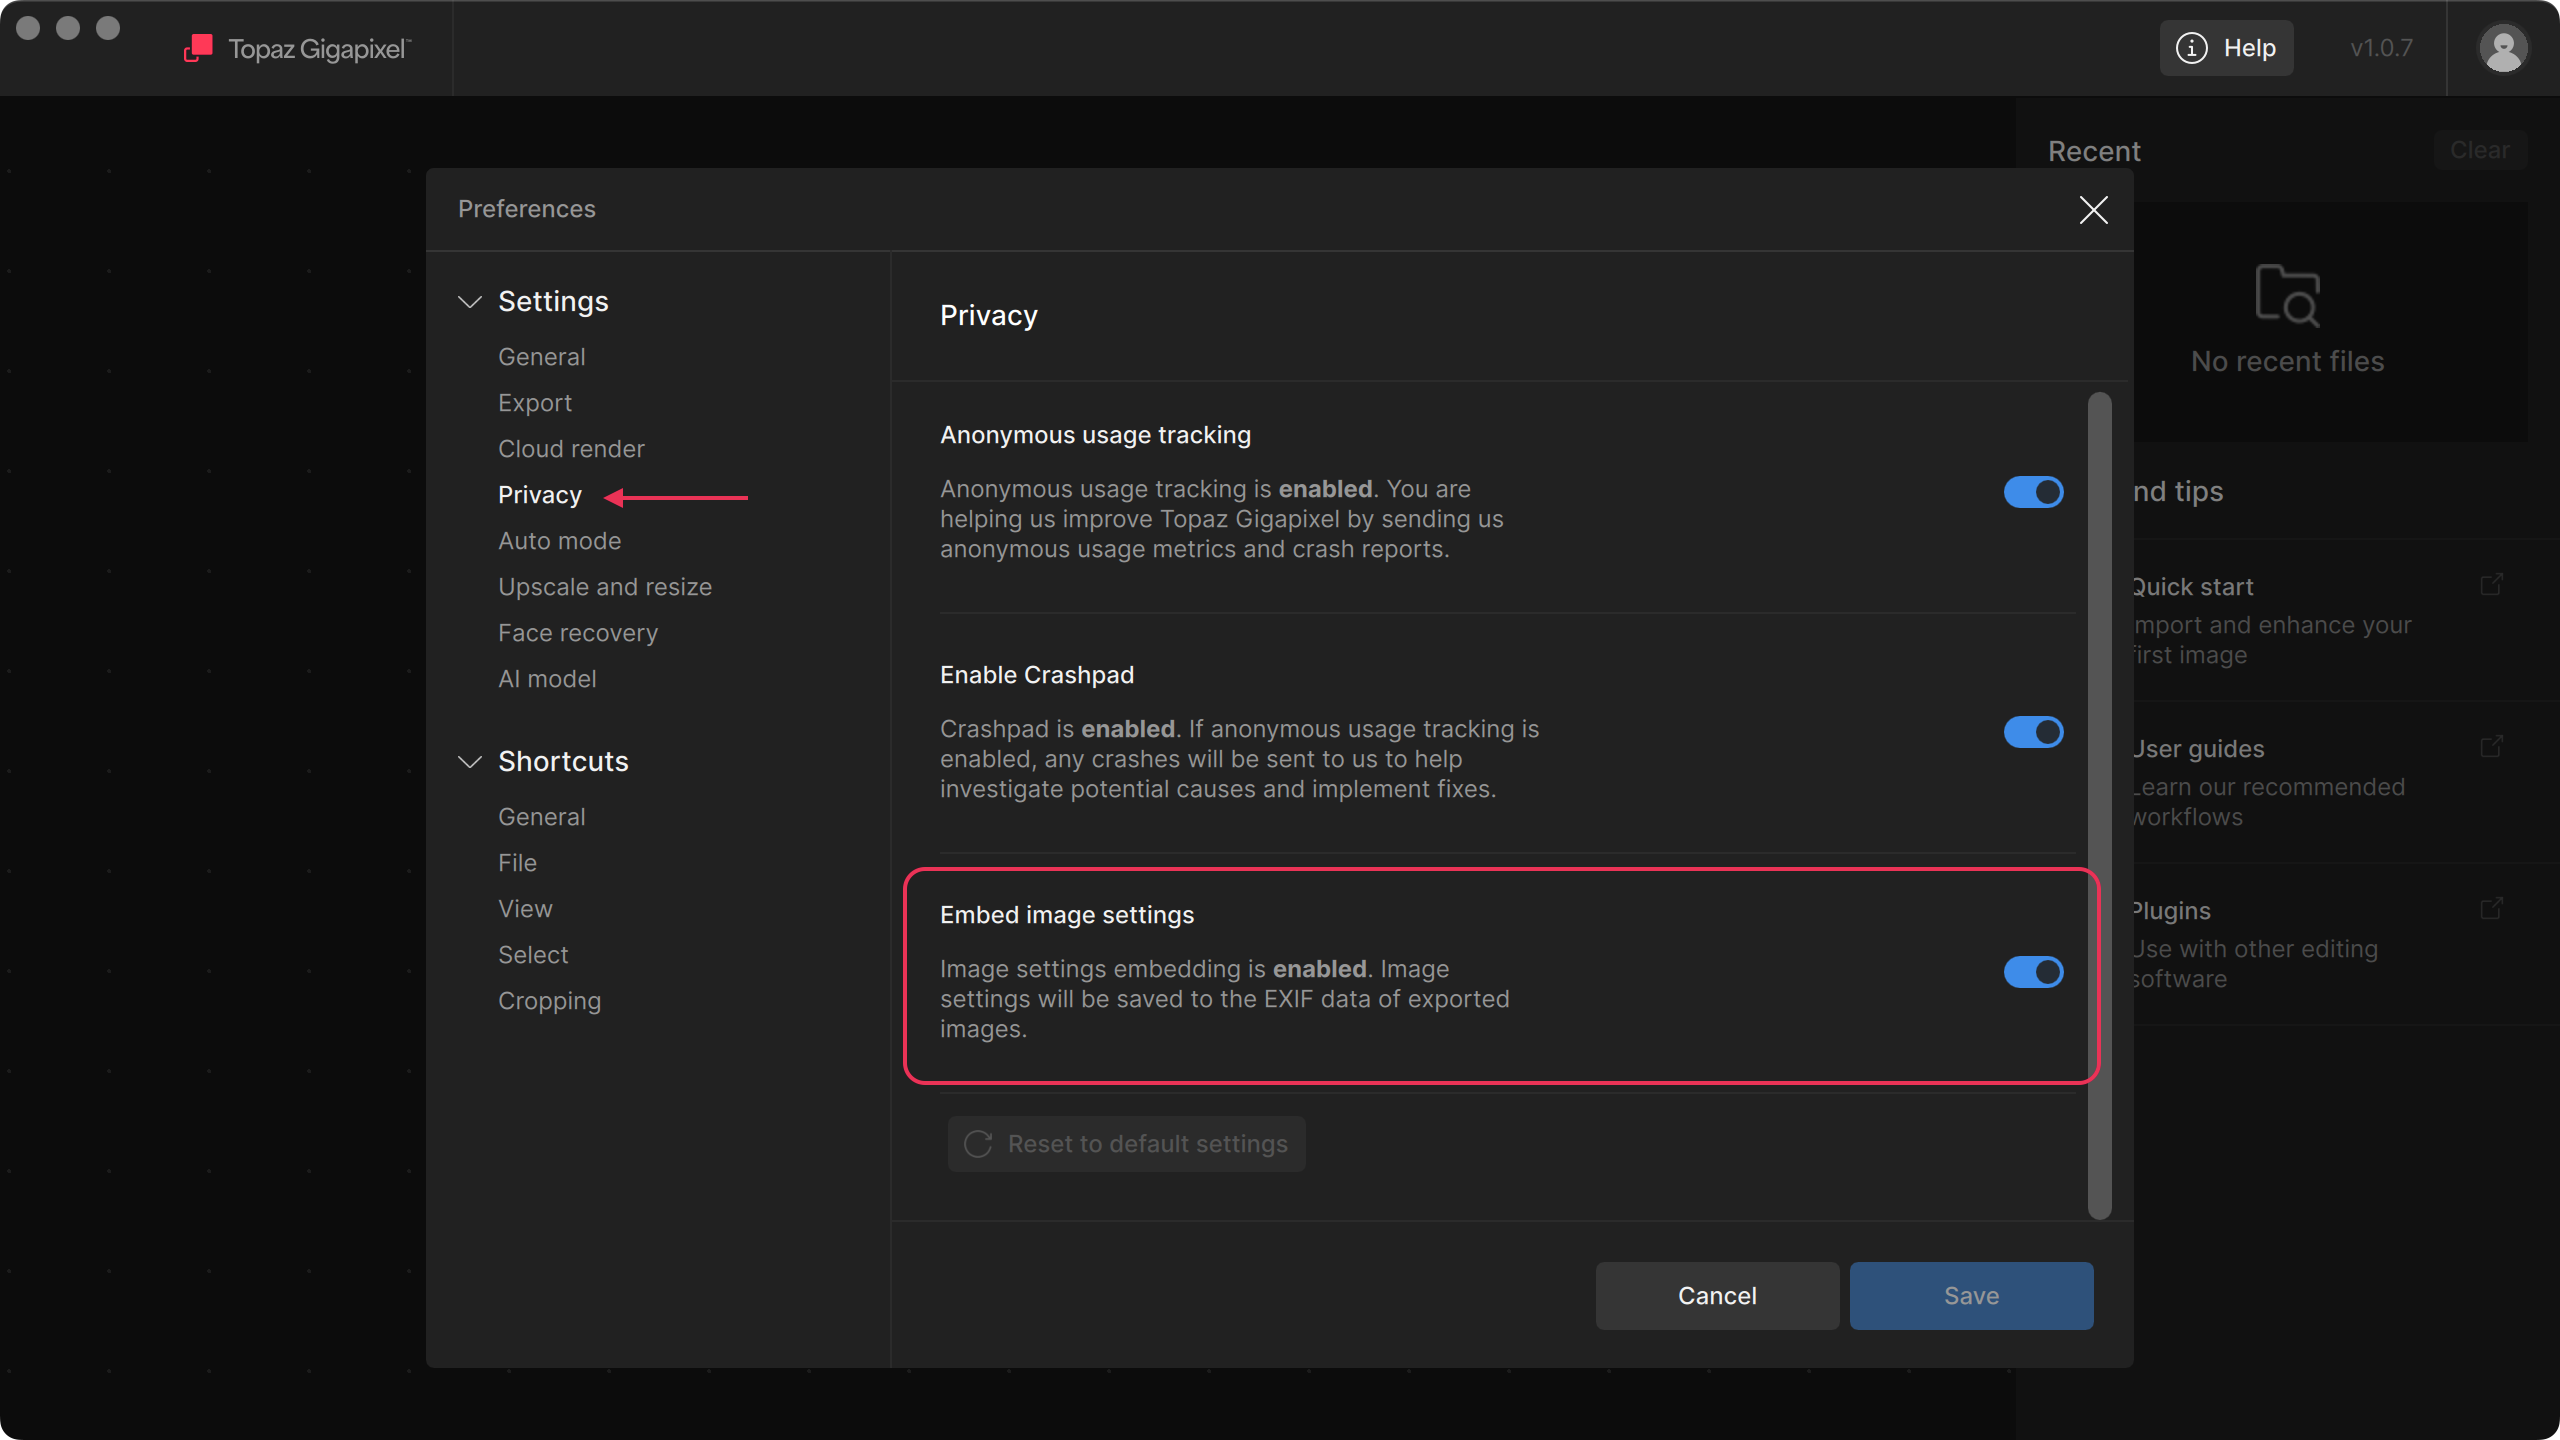
Task: Click the no recent files folder icon
Action: [2287, 296]
